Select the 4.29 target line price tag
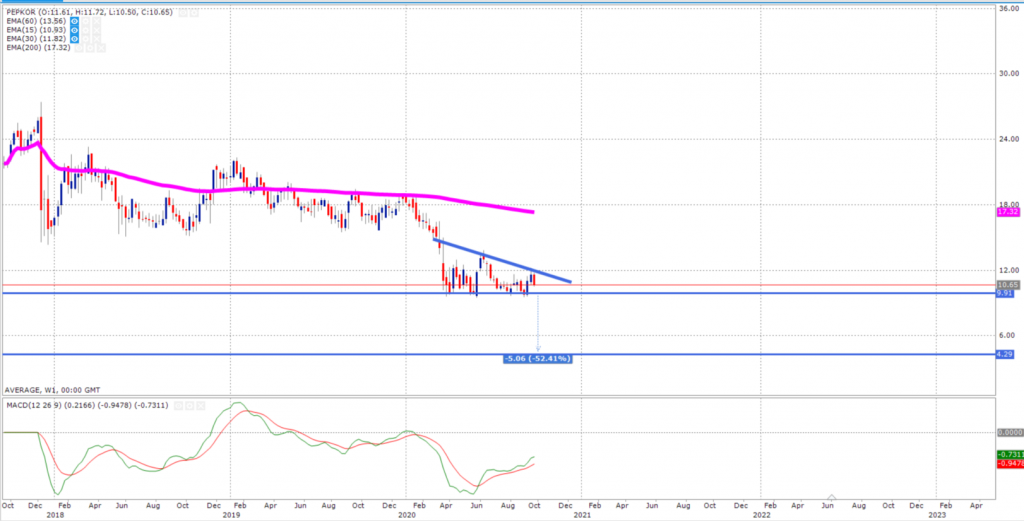Viewport: 1024px width, 521px height. coord(1004,354)
